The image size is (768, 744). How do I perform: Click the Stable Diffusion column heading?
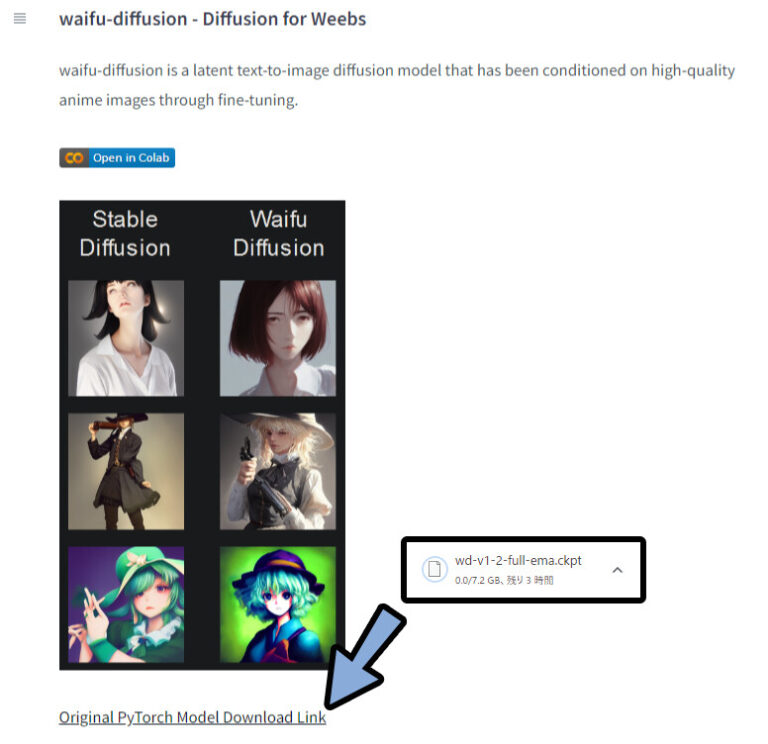point(125,234)
